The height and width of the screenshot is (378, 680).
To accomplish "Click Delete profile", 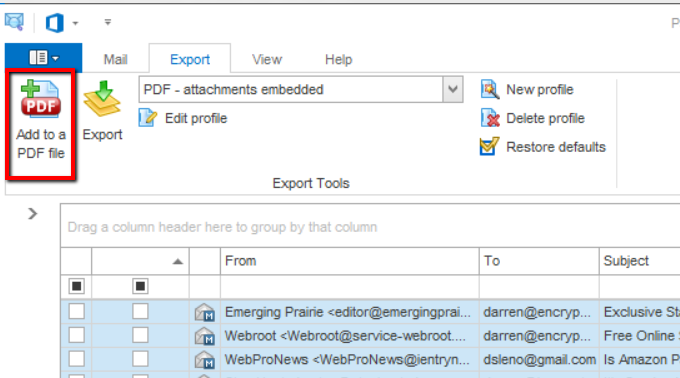I will pyautogui.click(x=533, y=118).
